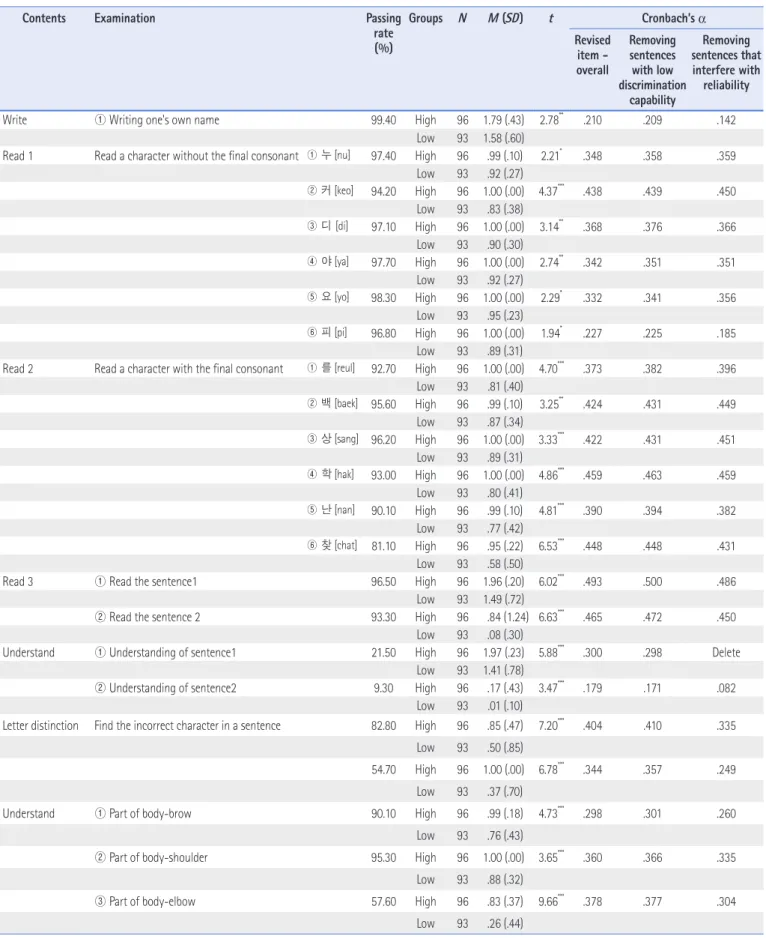Image resolution: width=766 pixels, height=942 pixels.
Task: Click the 'Contents' column header
Action: coord(44,18)
